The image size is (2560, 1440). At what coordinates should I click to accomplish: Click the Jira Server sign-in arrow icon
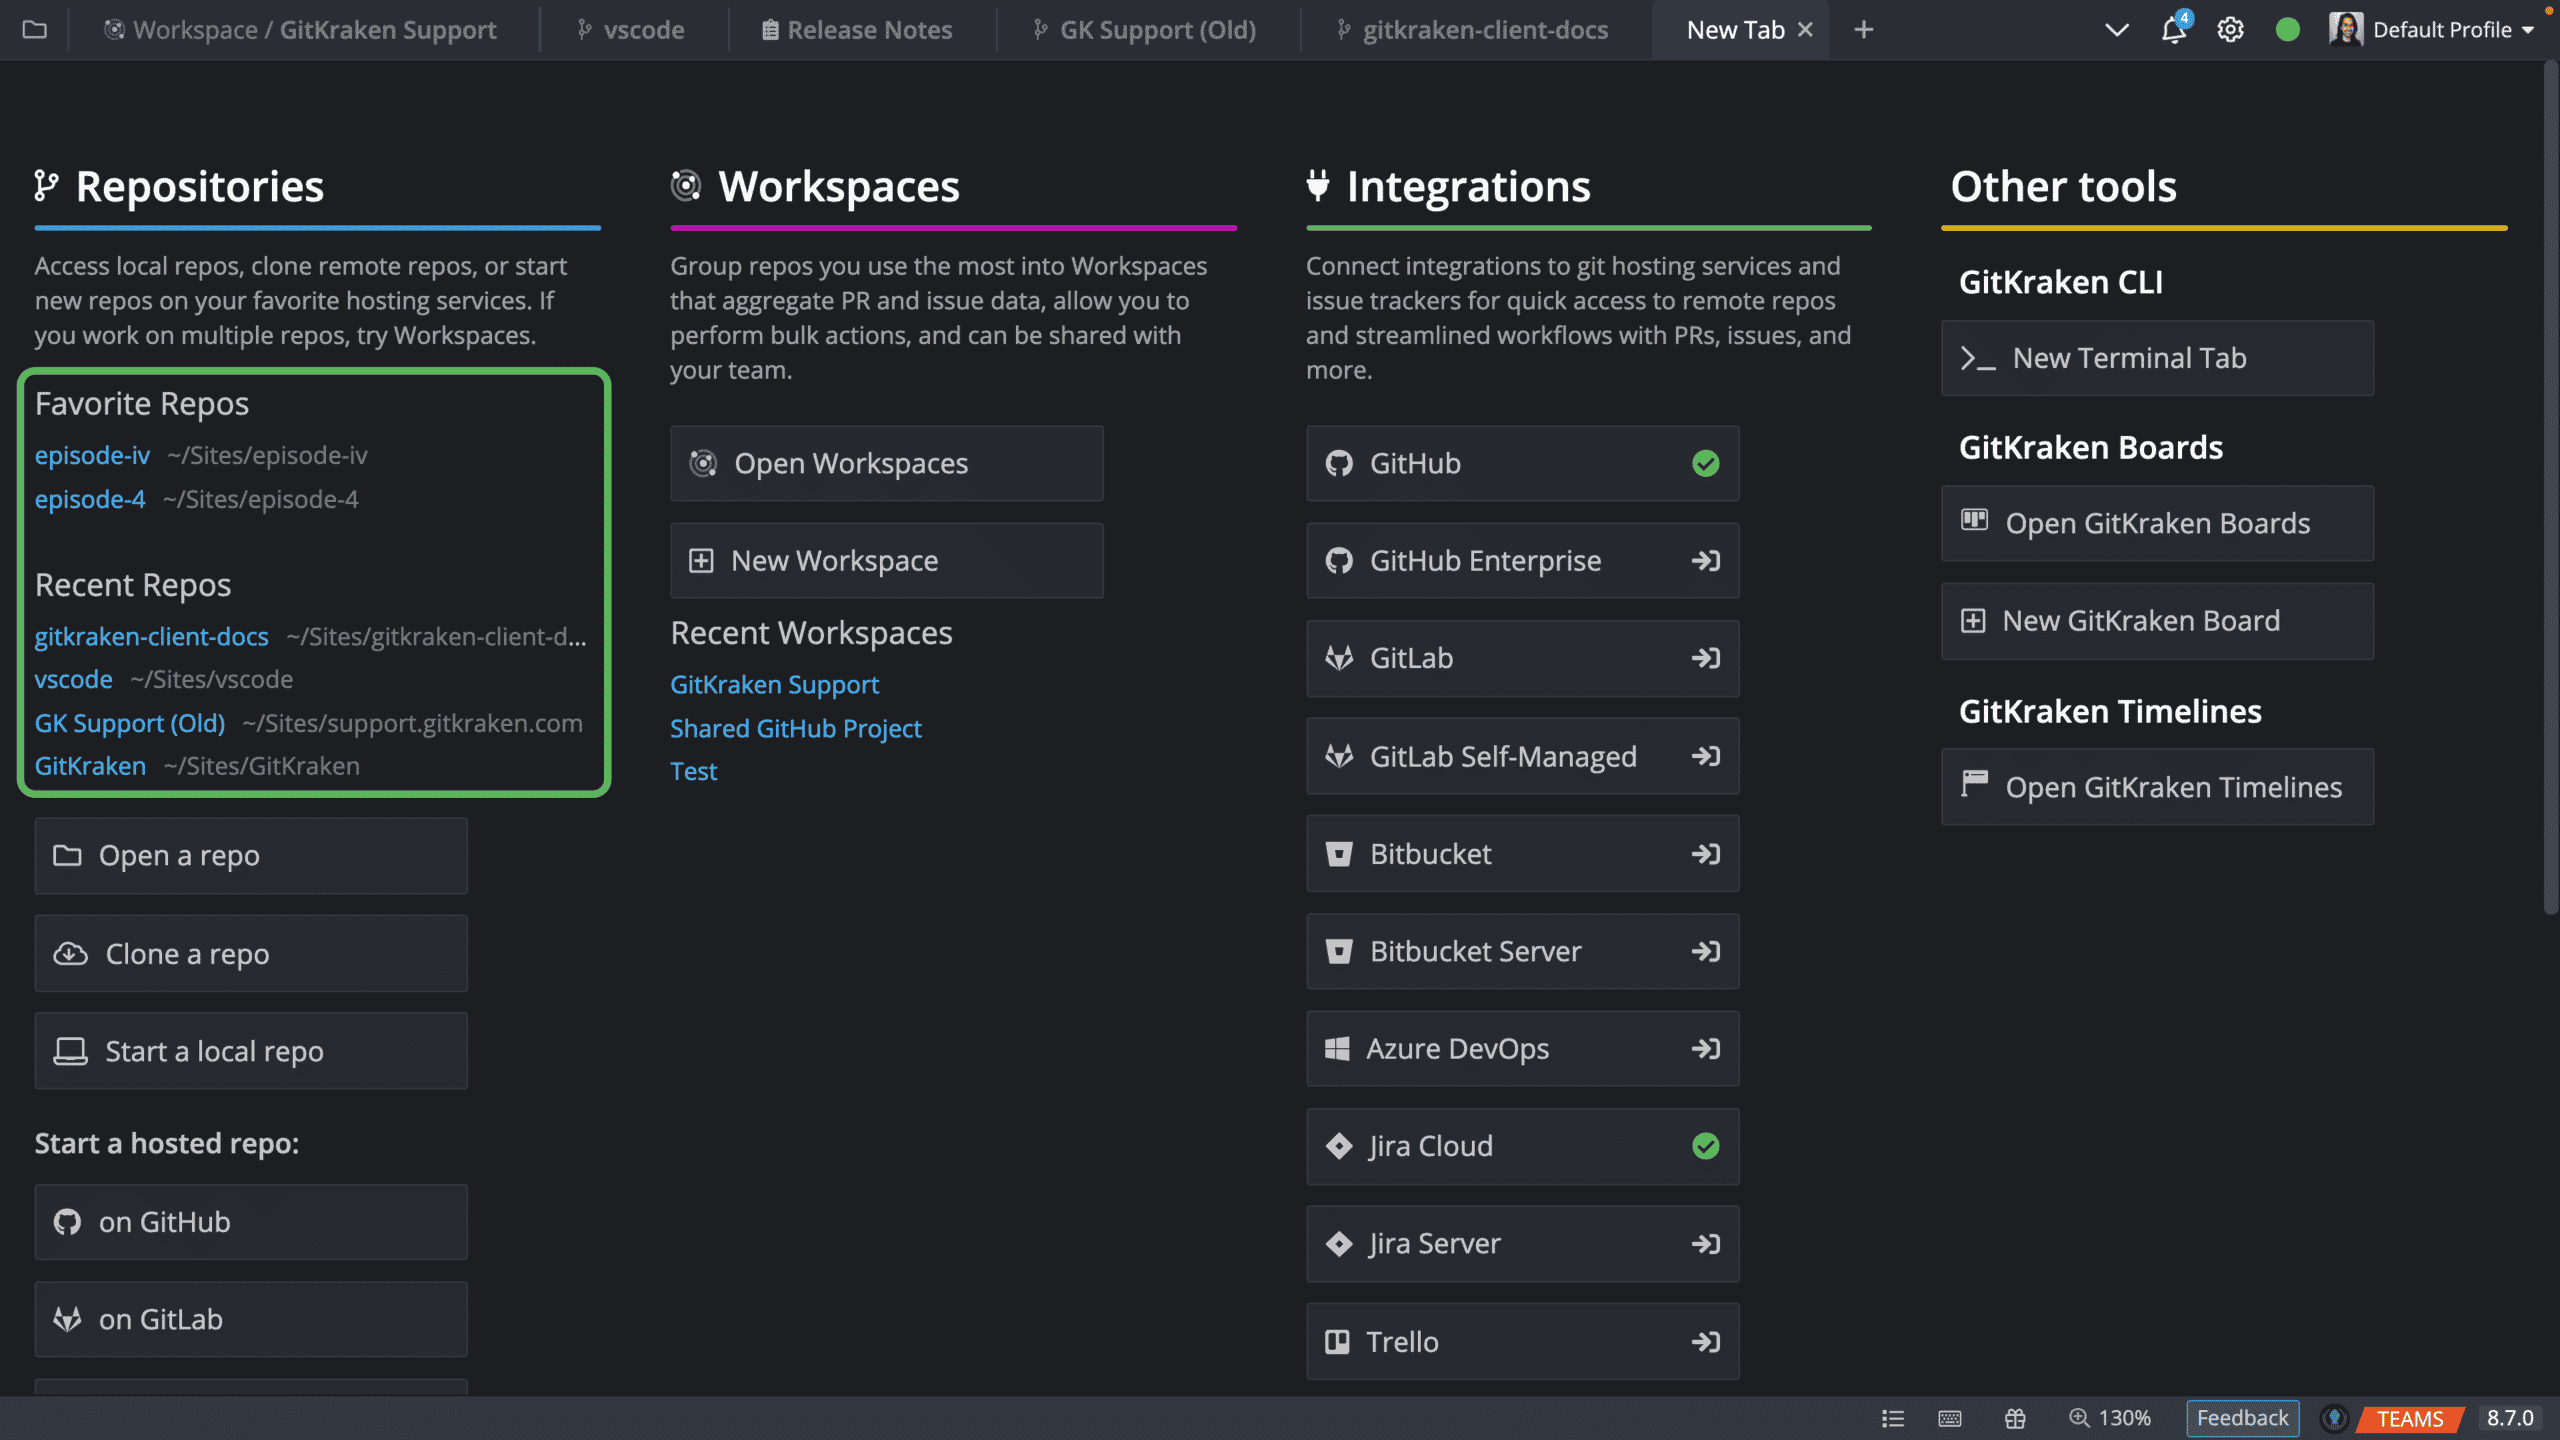pos(1706,1244)
